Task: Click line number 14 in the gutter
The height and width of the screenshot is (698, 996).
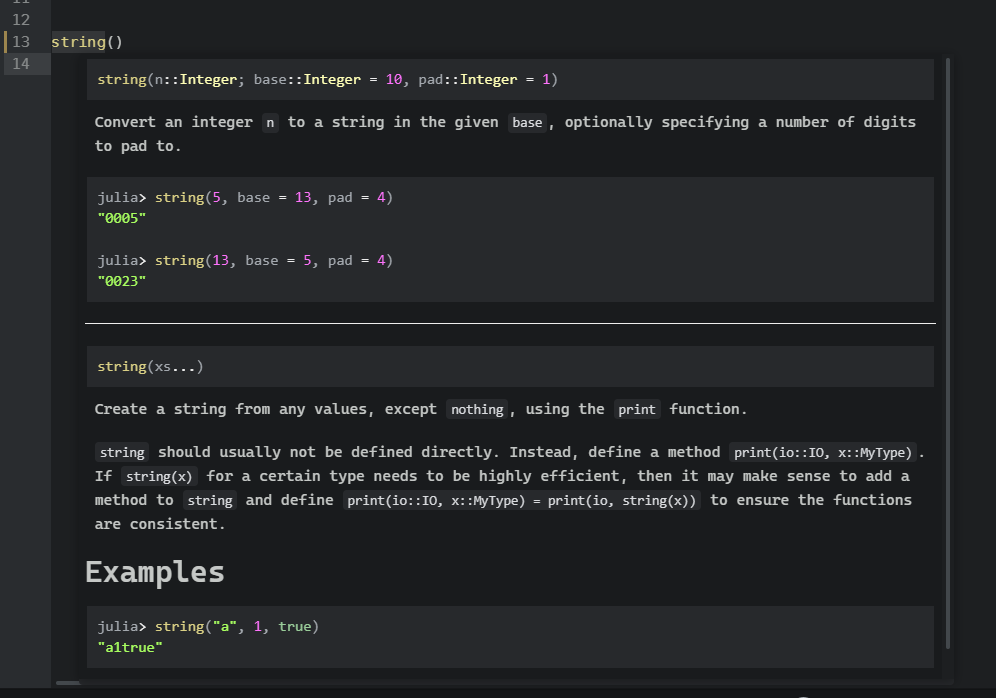Action: 21,64
